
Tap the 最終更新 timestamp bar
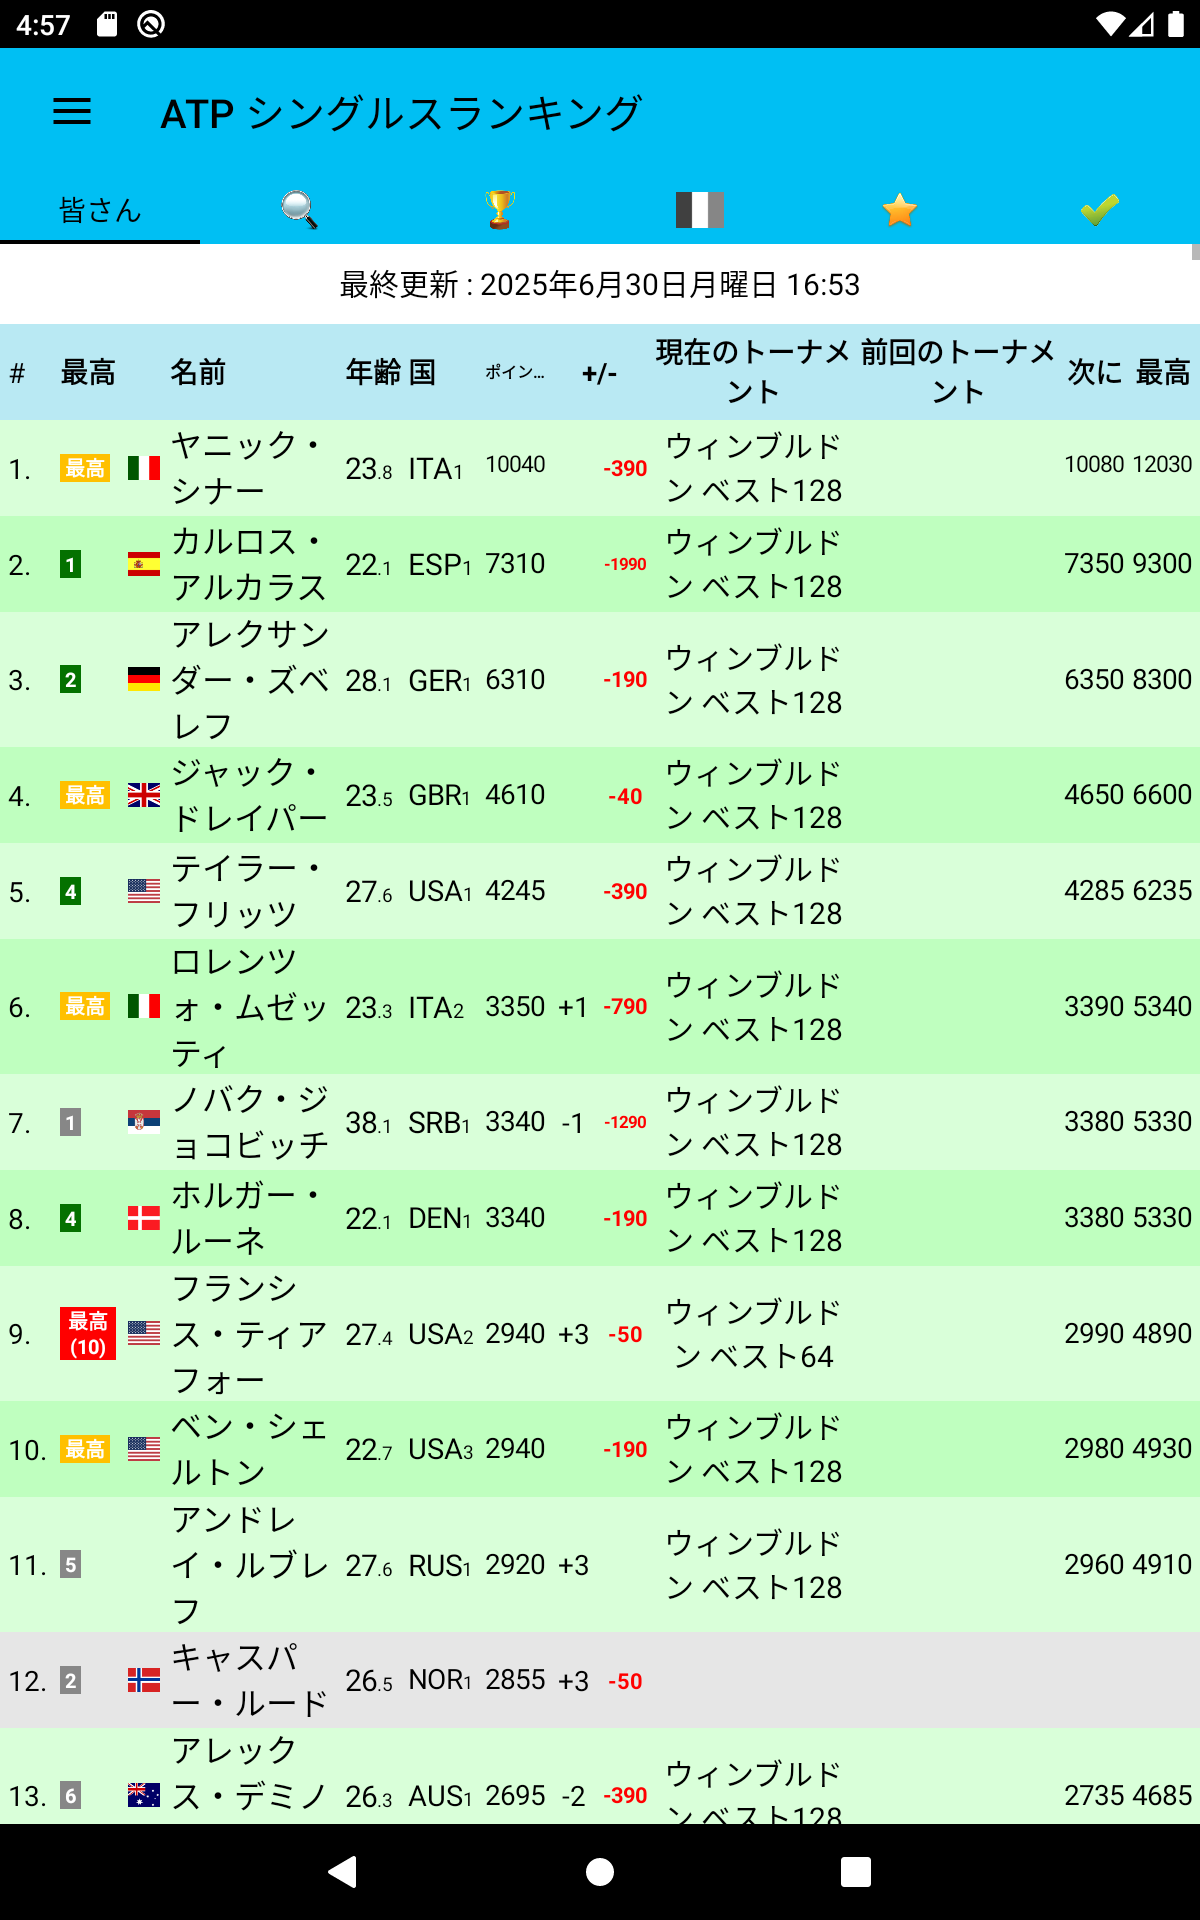pos(600,284)
